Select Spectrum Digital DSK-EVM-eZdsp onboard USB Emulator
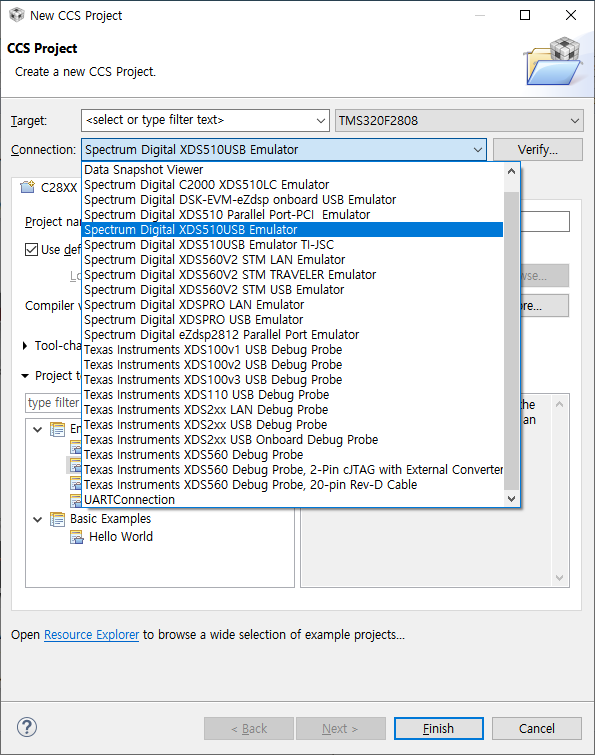This screenshot has height=755, width=595. click(x=293, y=199)
